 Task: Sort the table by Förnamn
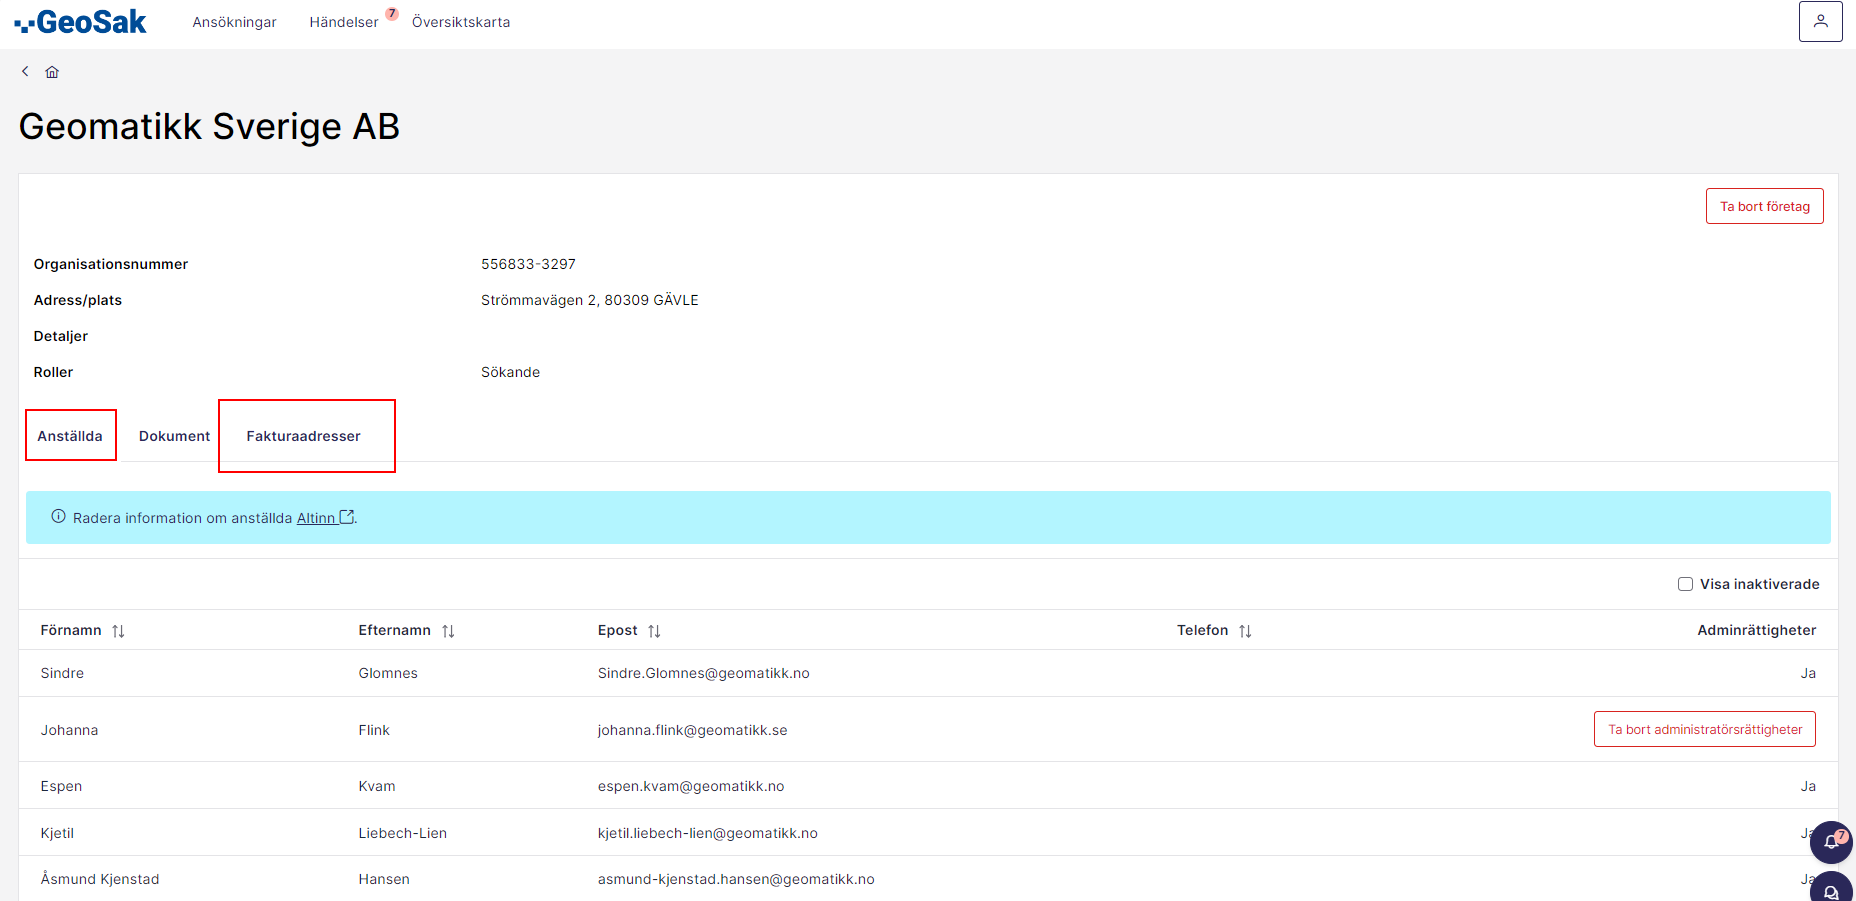[118, 631]
